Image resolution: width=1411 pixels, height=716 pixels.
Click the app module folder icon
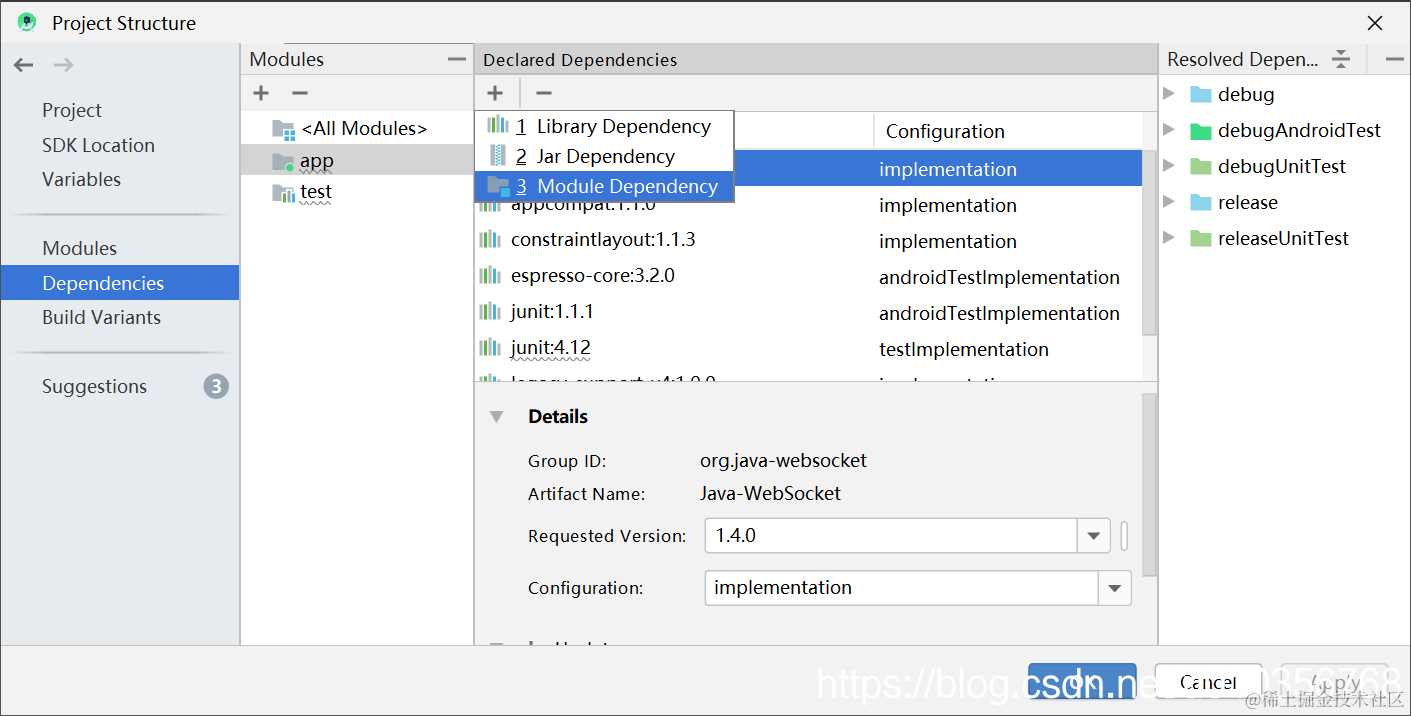(x=284, y=161)
